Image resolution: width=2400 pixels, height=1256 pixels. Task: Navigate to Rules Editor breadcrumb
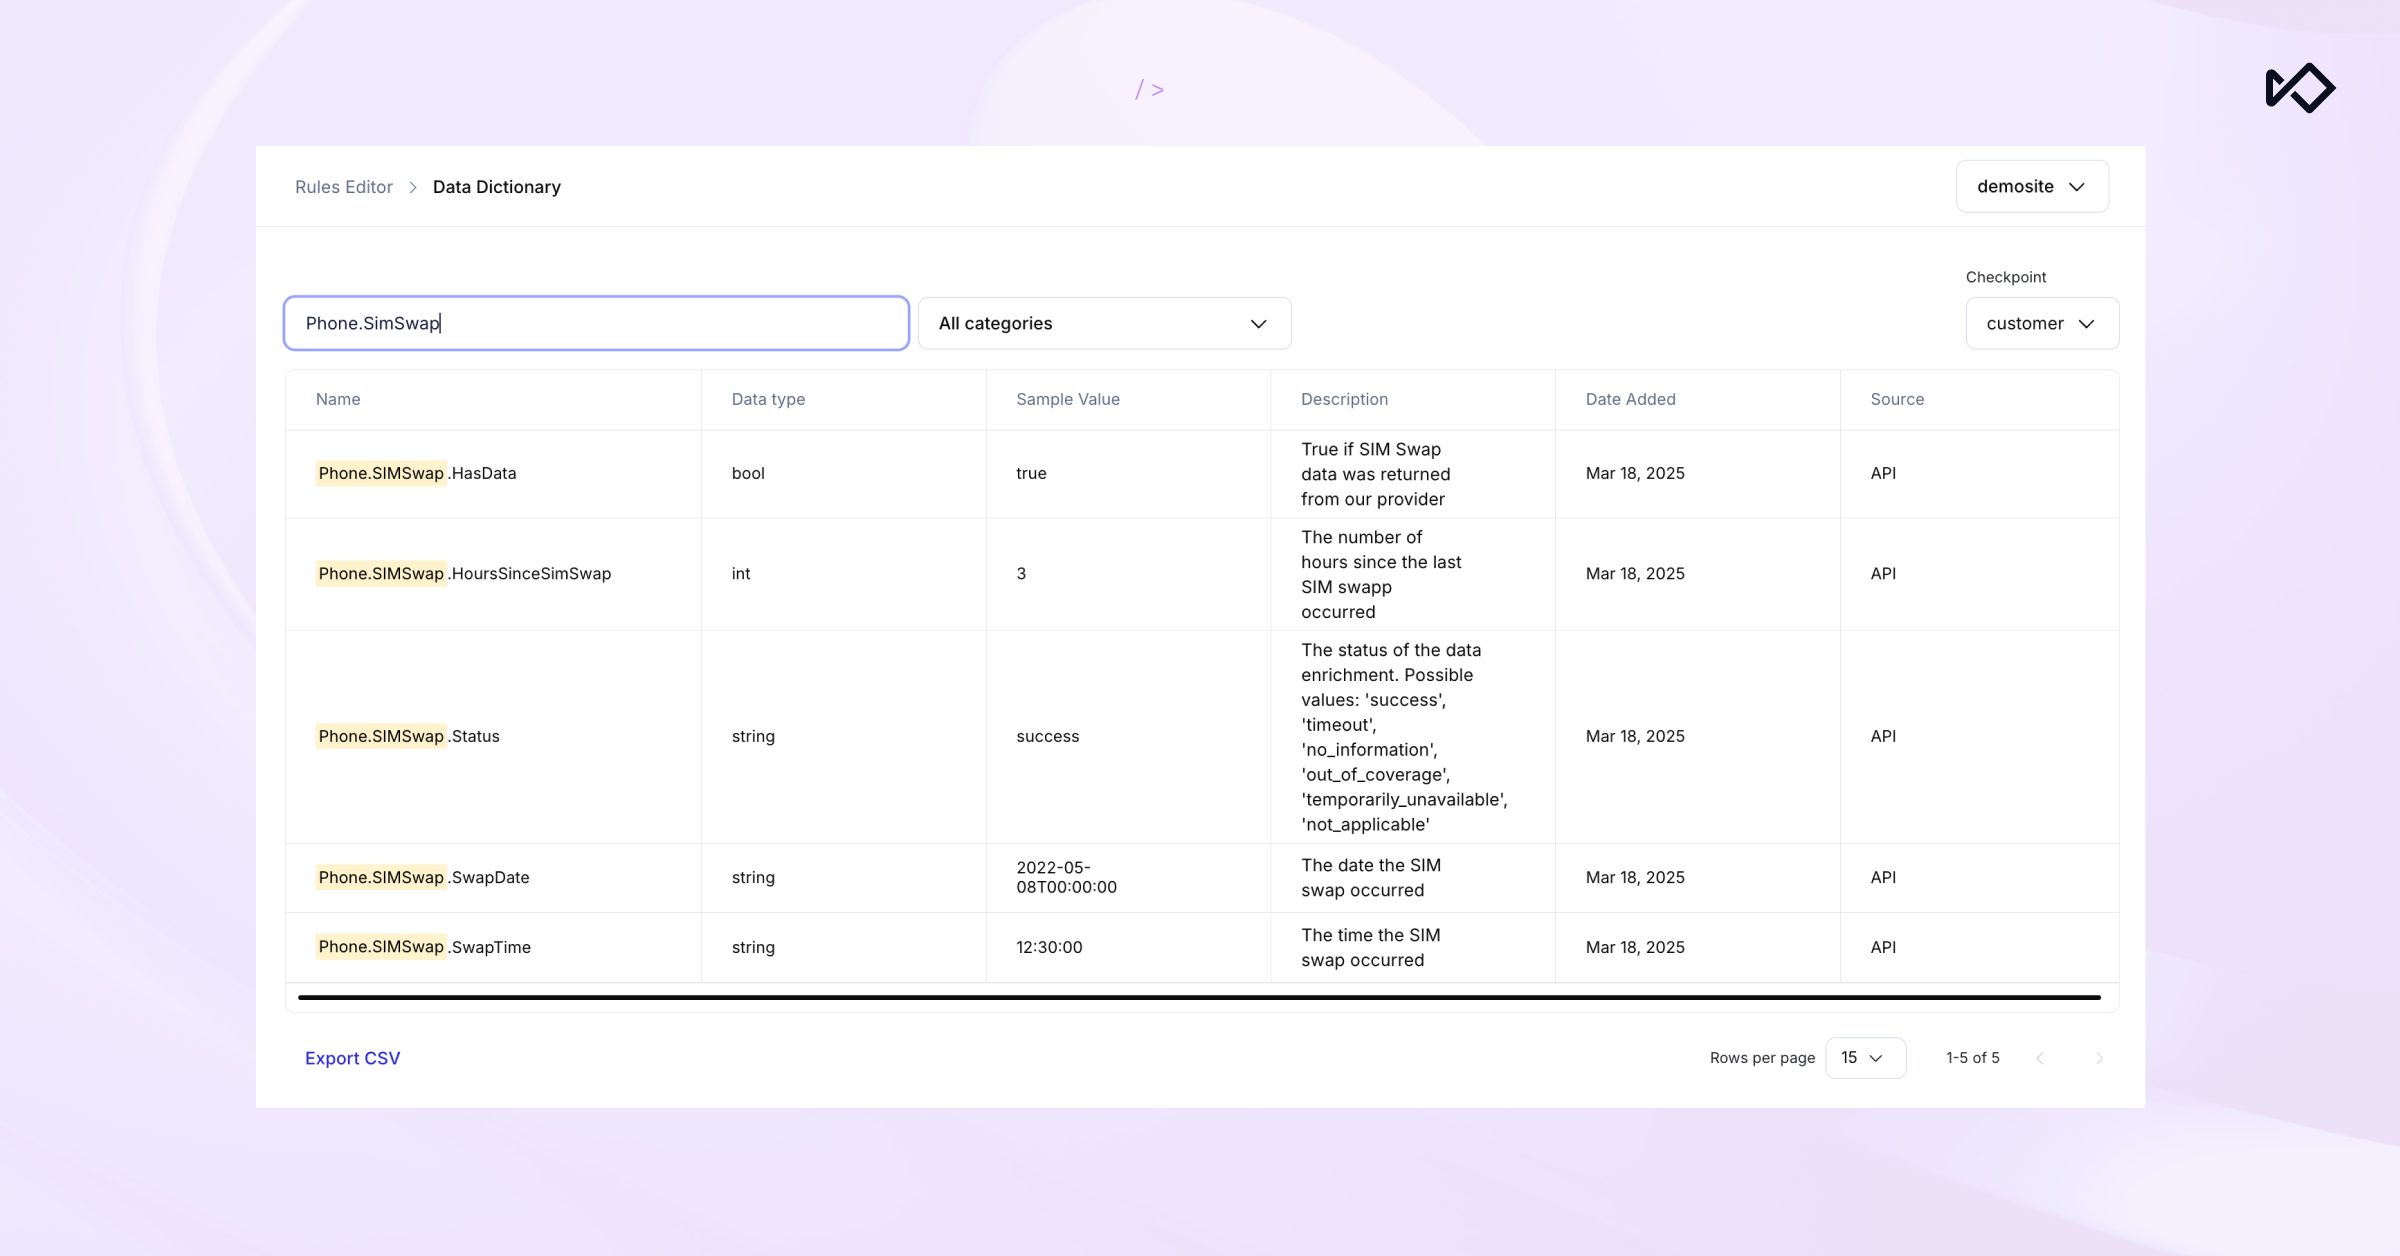[344, 187]
